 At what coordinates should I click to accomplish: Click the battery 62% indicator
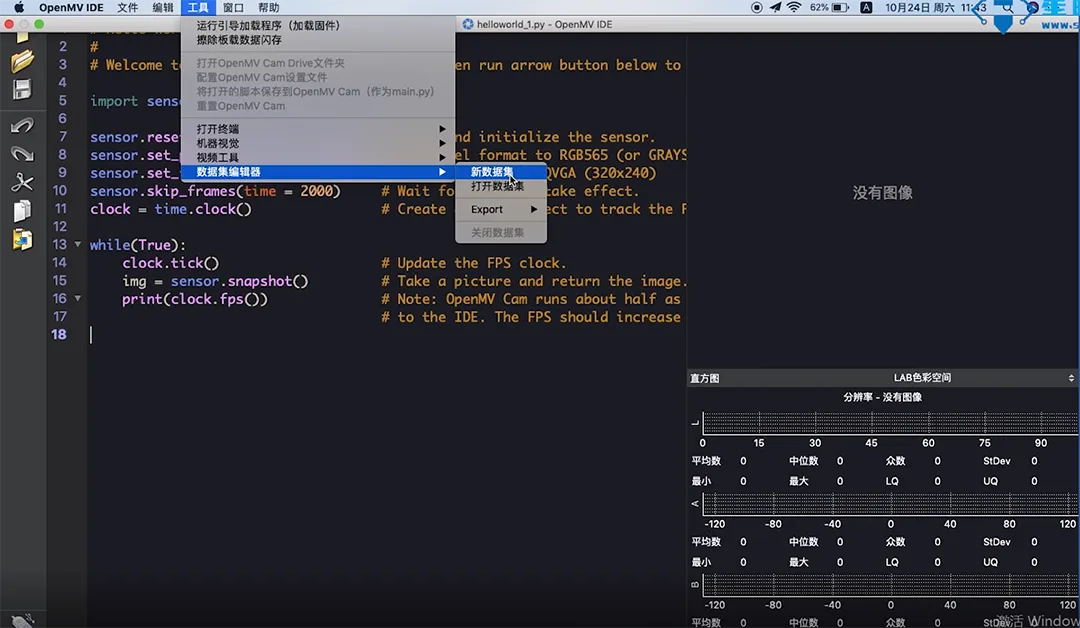[x=829, y=8]
